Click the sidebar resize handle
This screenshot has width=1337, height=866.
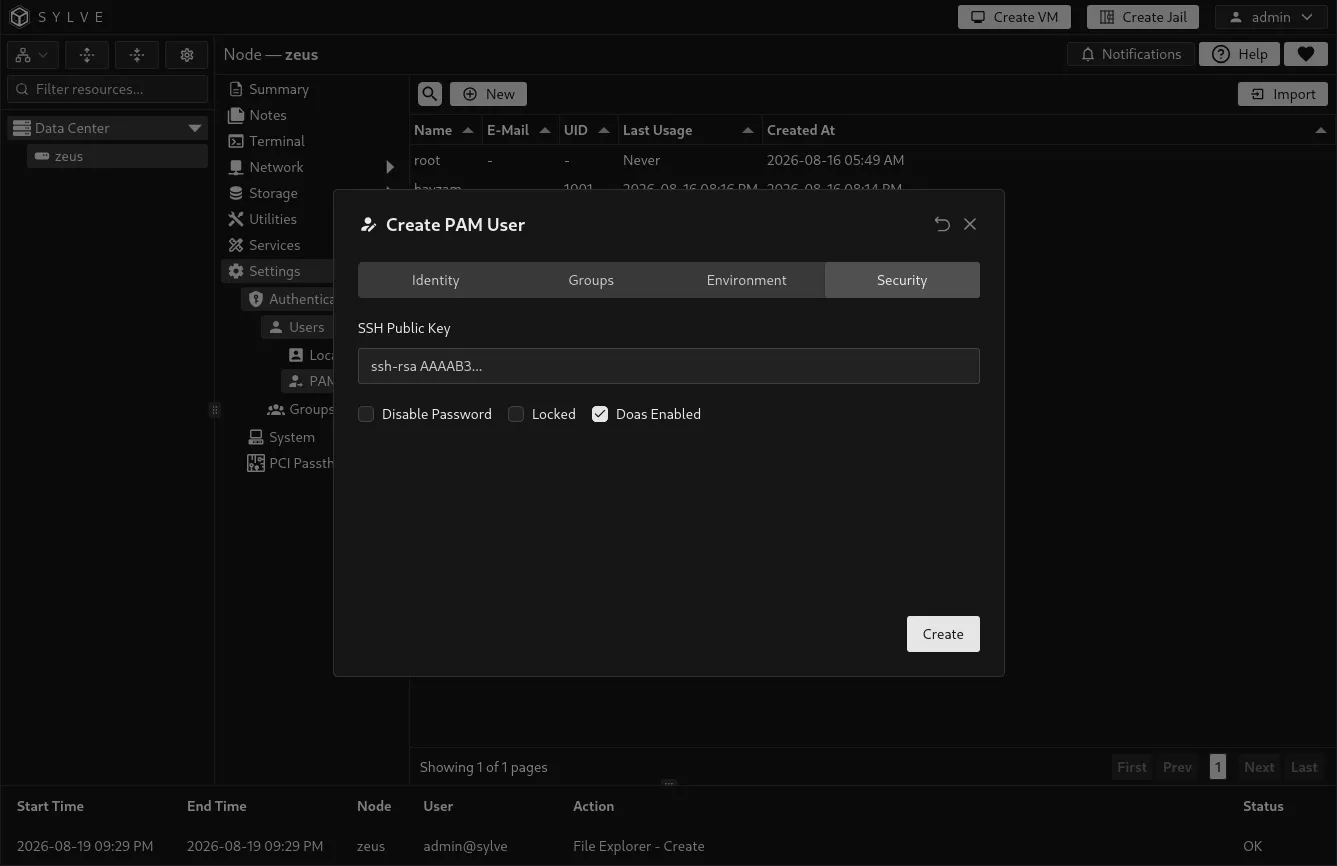(214, 409)
